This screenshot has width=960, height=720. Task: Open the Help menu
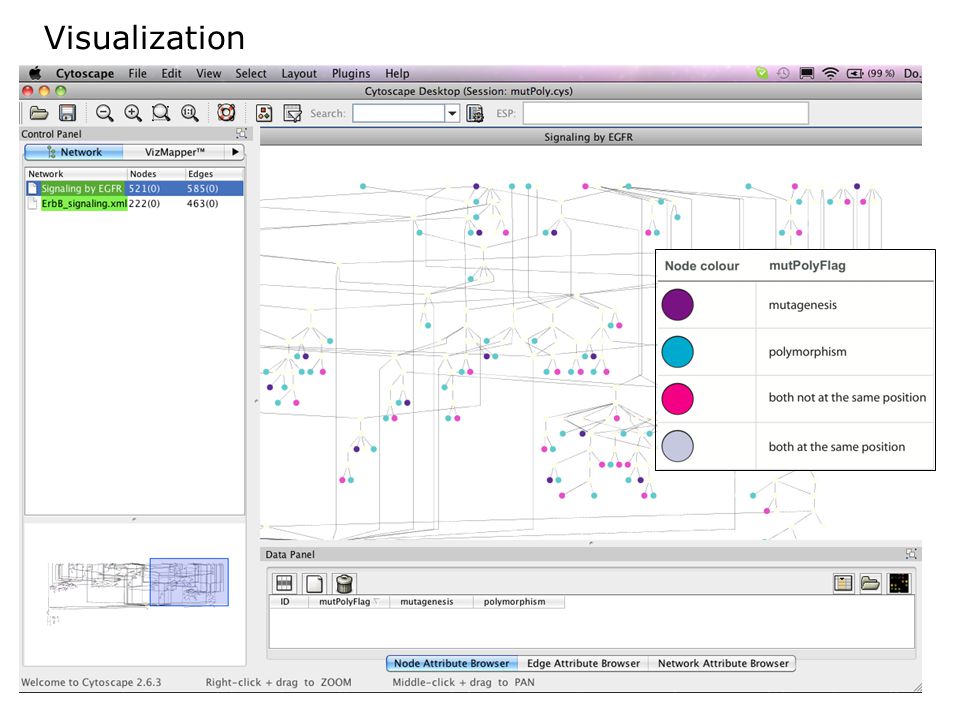tap(397, 73)
